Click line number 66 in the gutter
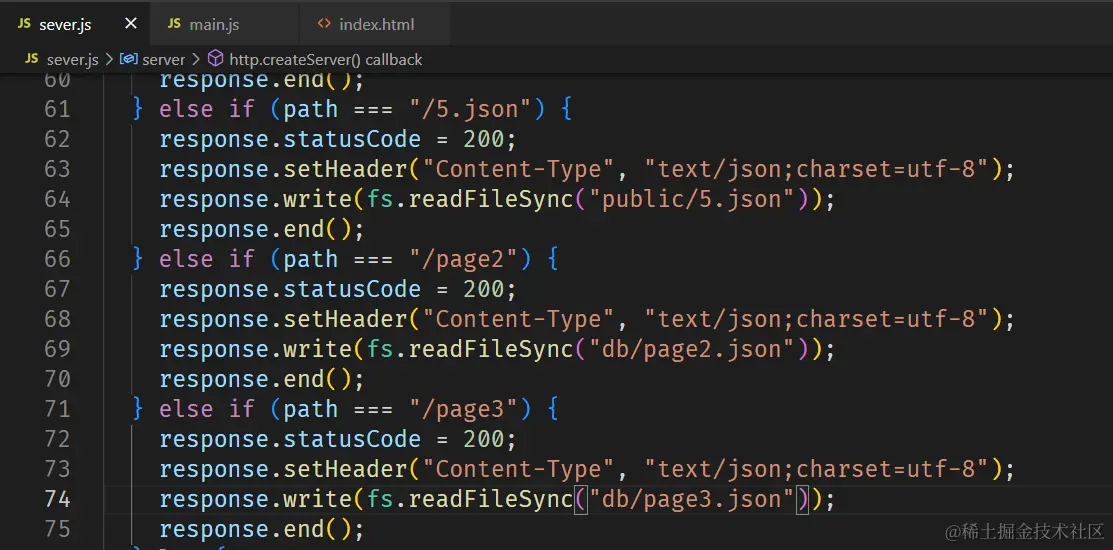This screenshot has width=1113, height=550. click(57, 259)
